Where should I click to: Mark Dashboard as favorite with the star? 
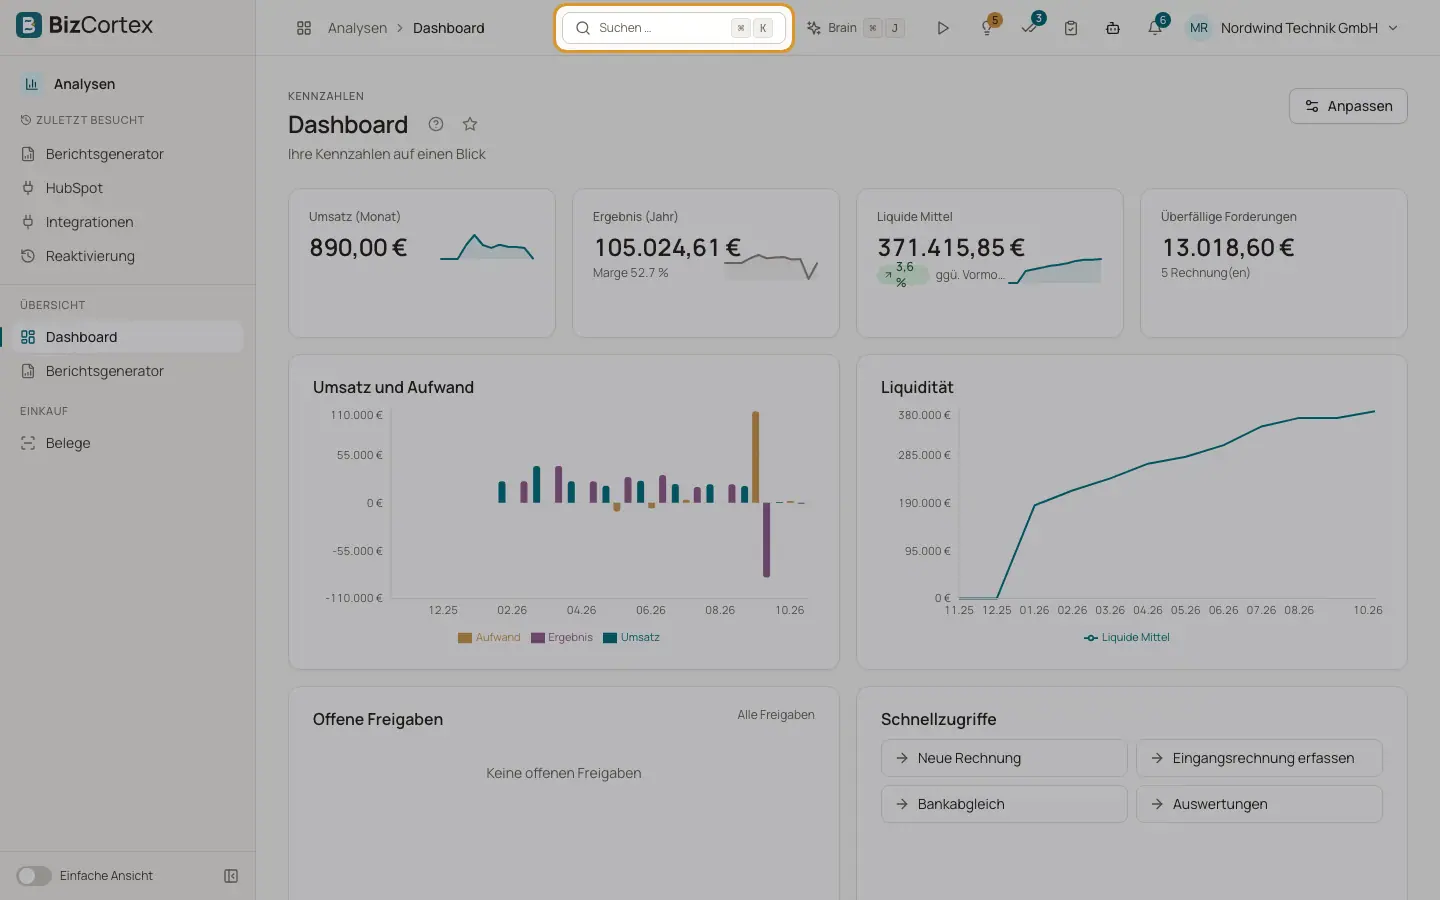pyautogui.click(x=470, y=124)
